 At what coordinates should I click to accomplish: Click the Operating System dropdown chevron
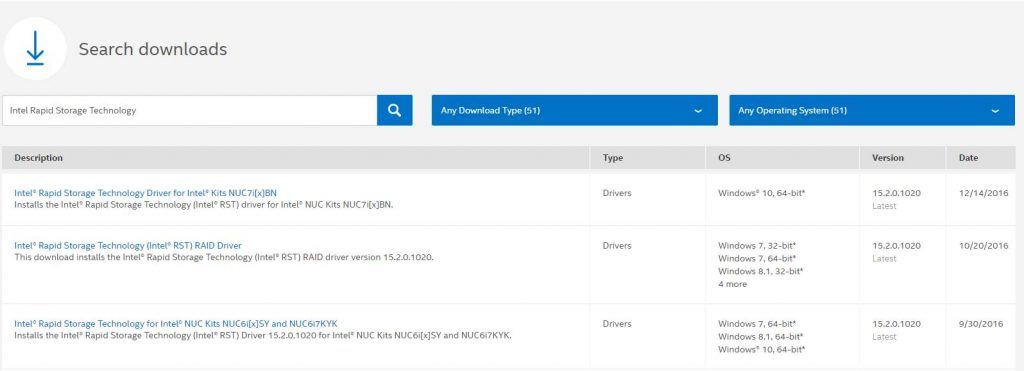click(995, 111)
